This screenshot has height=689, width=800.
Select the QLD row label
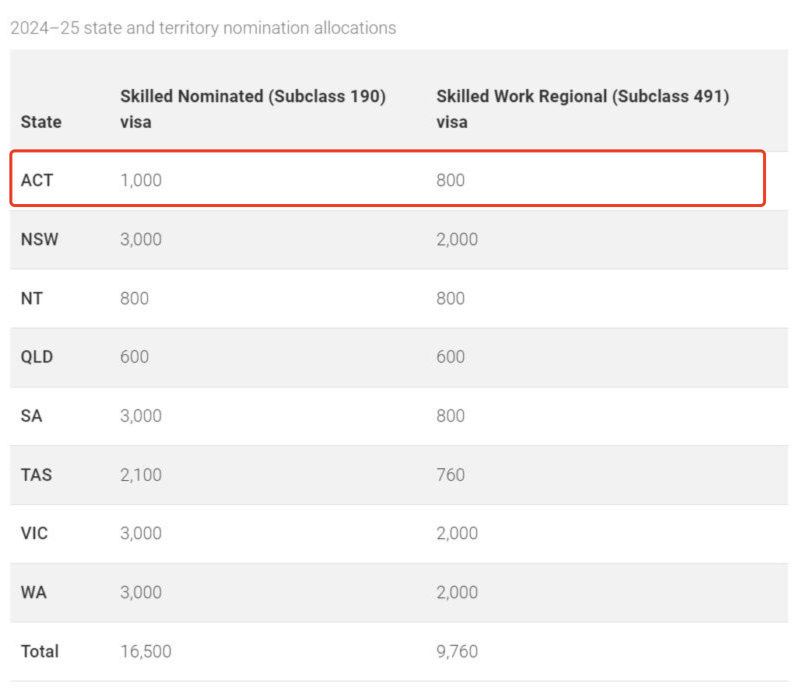tap(39, 357)
